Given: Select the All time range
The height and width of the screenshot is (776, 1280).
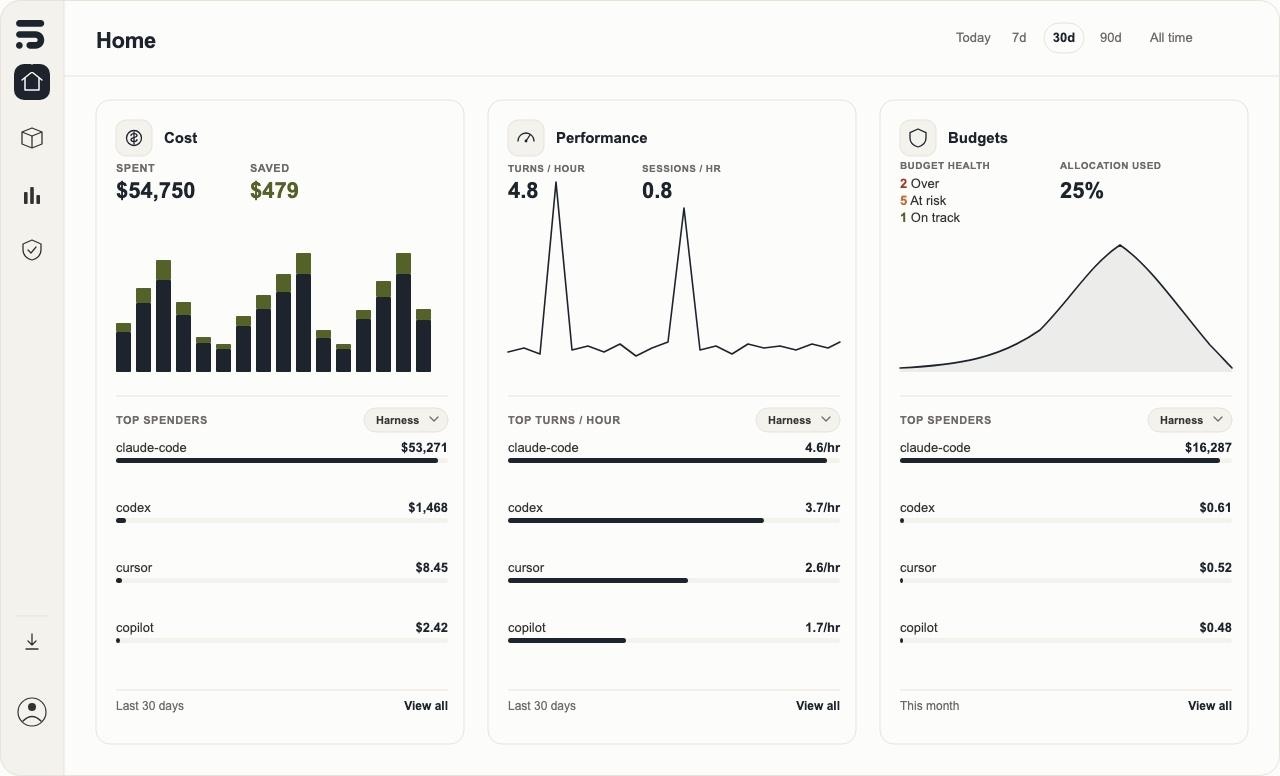Looking at the screenshot, I should click(1171, 38).
